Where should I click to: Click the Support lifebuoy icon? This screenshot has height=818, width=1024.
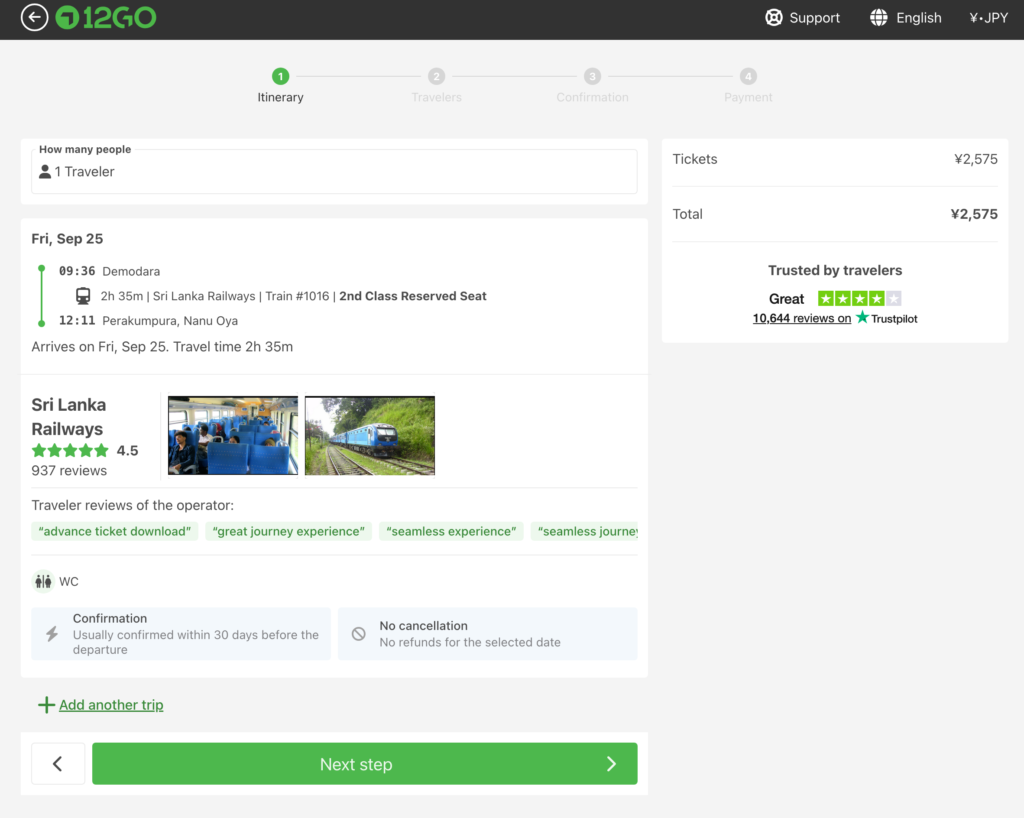click(x=773, y=18)
